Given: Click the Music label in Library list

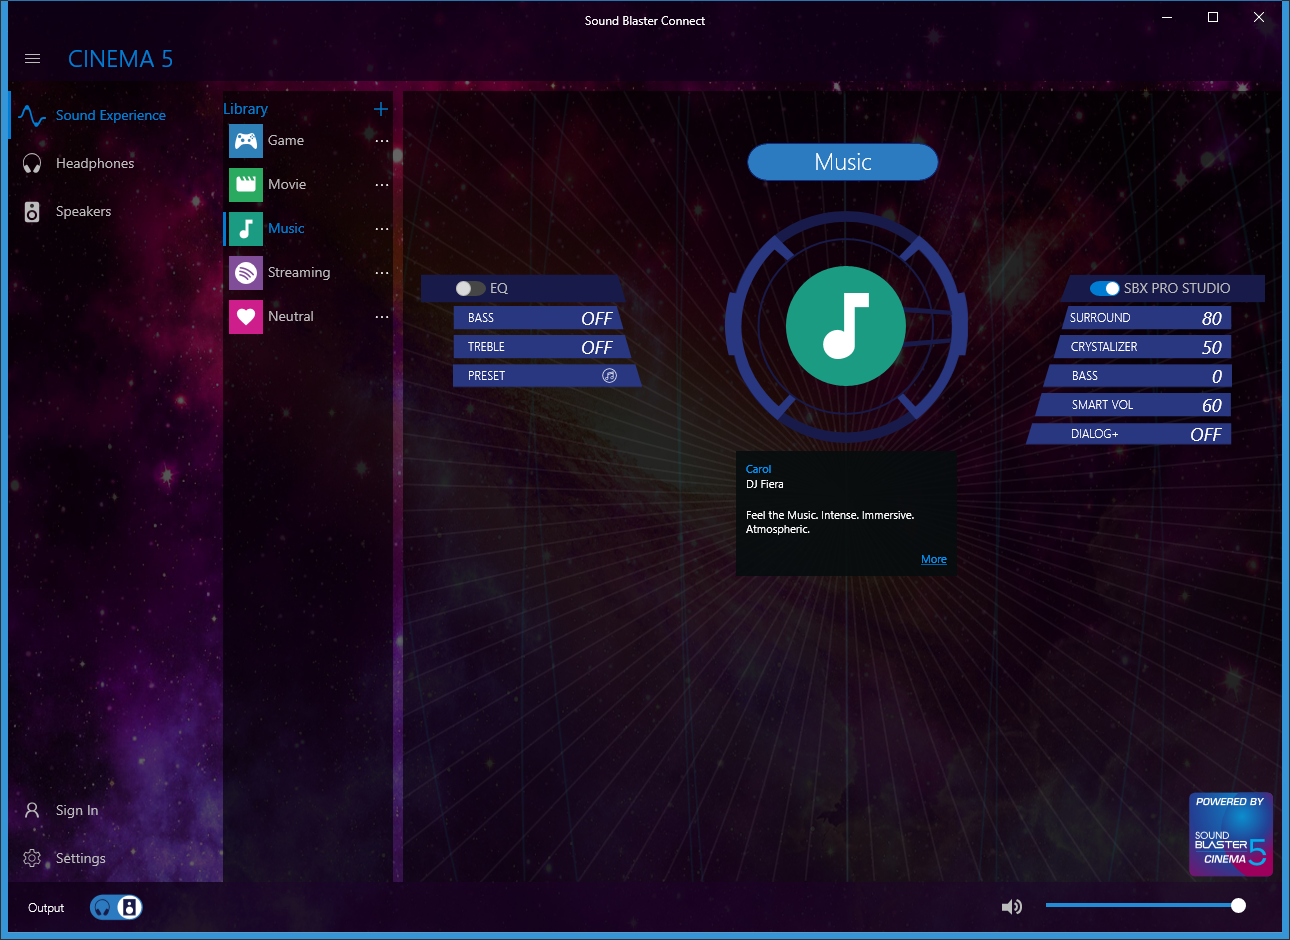Looking at the screenshot, I should [x=286, y=229].
